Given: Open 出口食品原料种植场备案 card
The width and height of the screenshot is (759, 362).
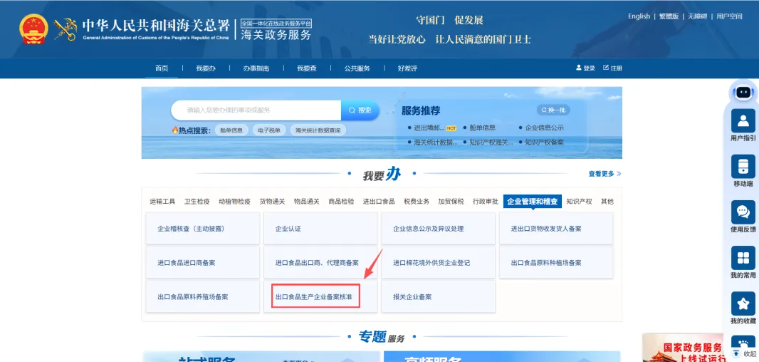Looking at the screenshot, I should 556,263.
